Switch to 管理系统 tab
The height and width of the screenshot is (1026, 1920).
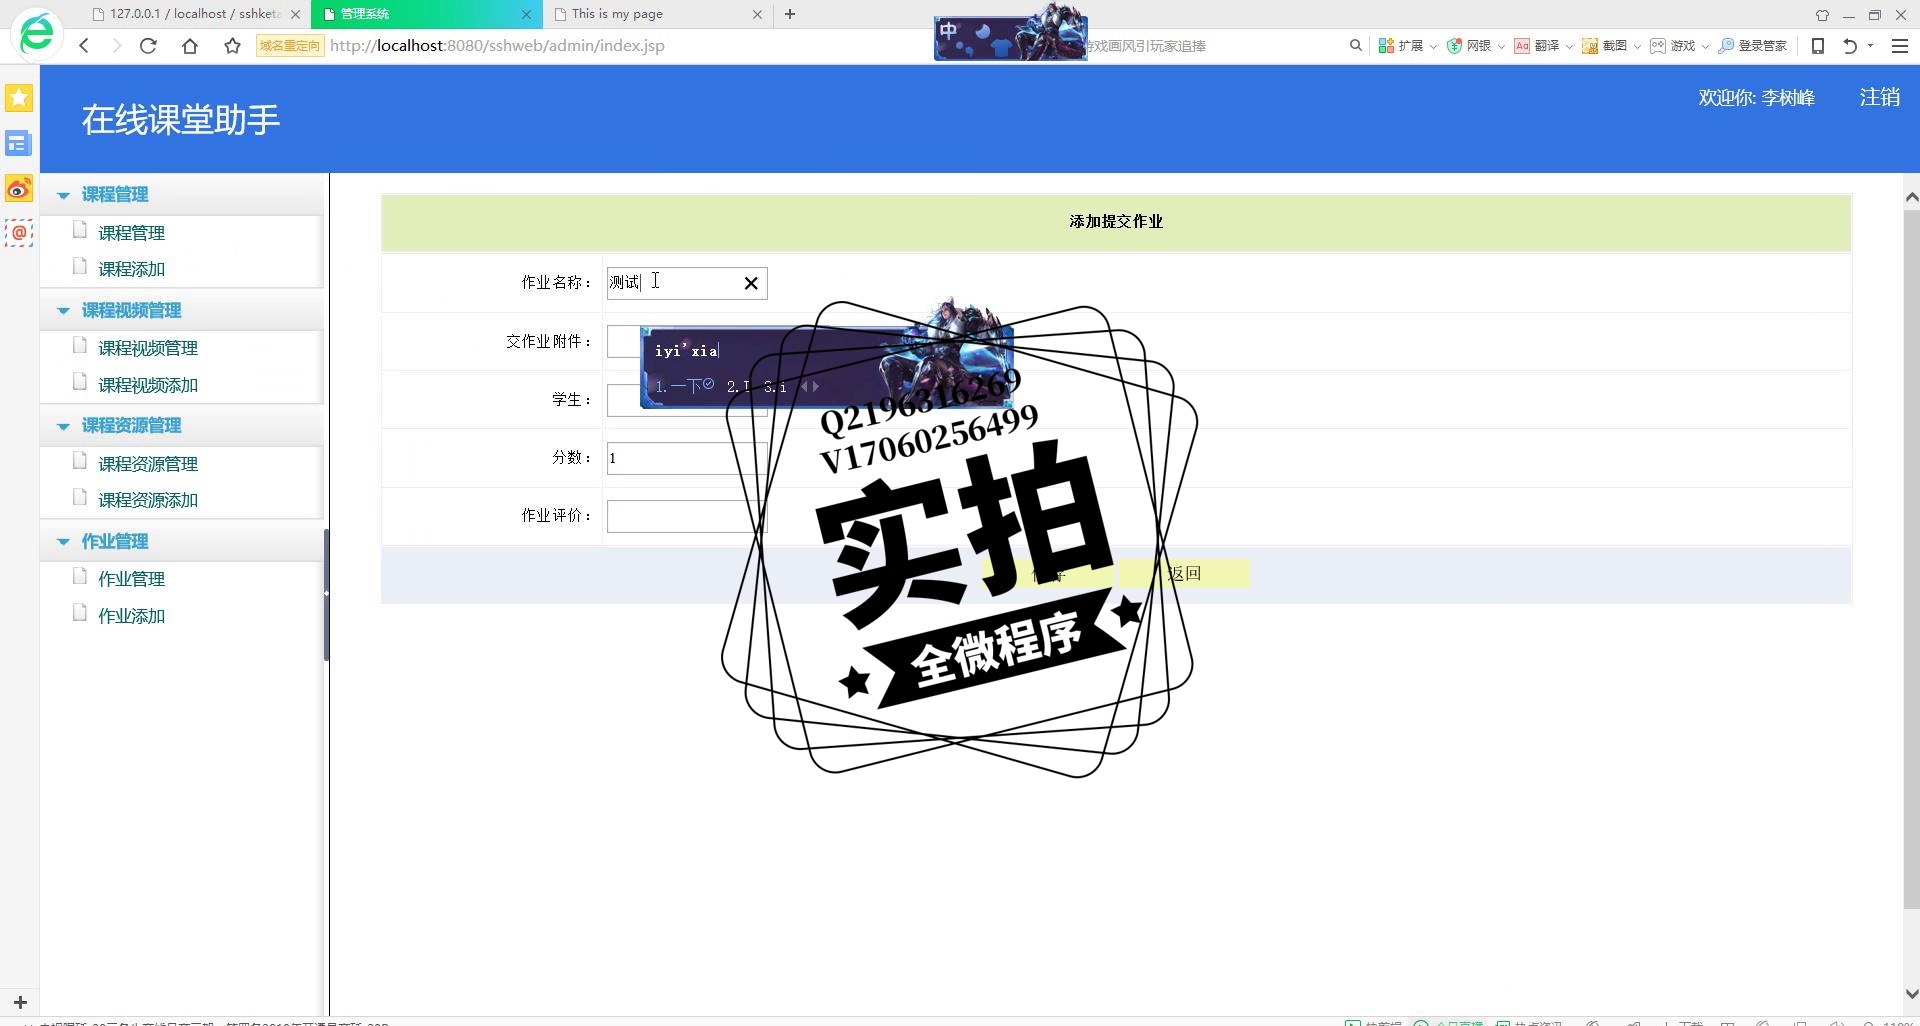[x=426, y=14]
